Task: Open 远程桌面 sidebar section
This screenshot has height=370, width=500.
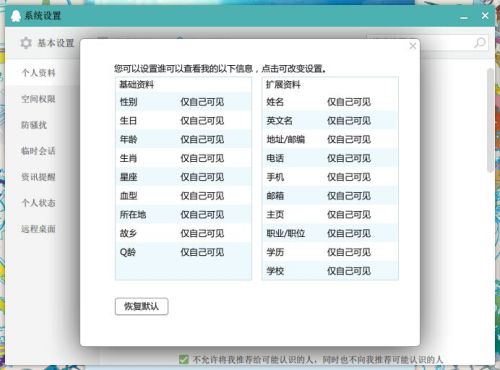Action: pyautogui.click(x=38, y=229)
